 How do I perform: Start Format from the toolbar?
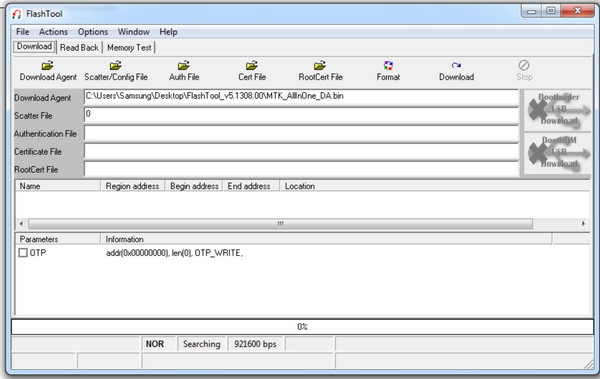[388, 71]
